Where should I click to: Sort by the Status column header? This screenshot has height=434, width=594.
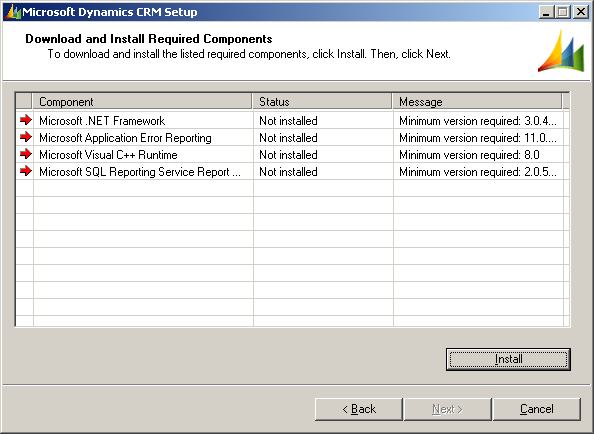pos(322,101)
